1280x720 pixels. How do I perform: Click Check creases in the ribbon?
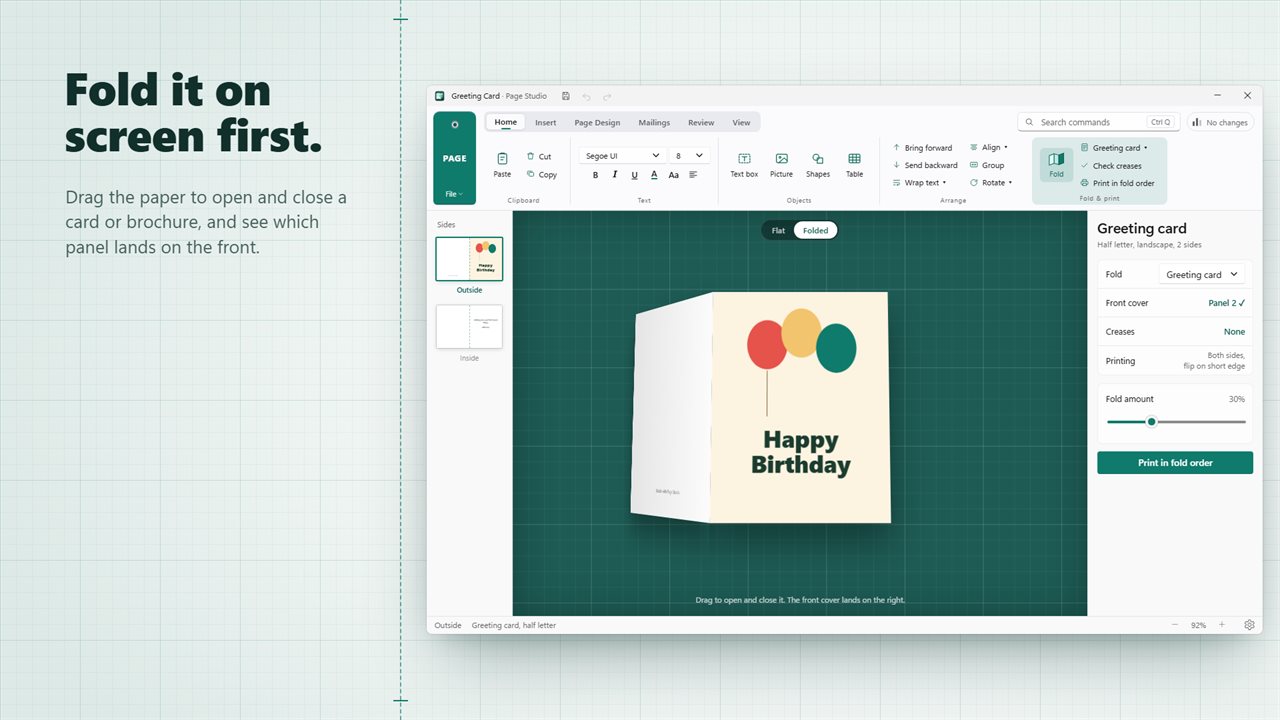(1111, 166)
